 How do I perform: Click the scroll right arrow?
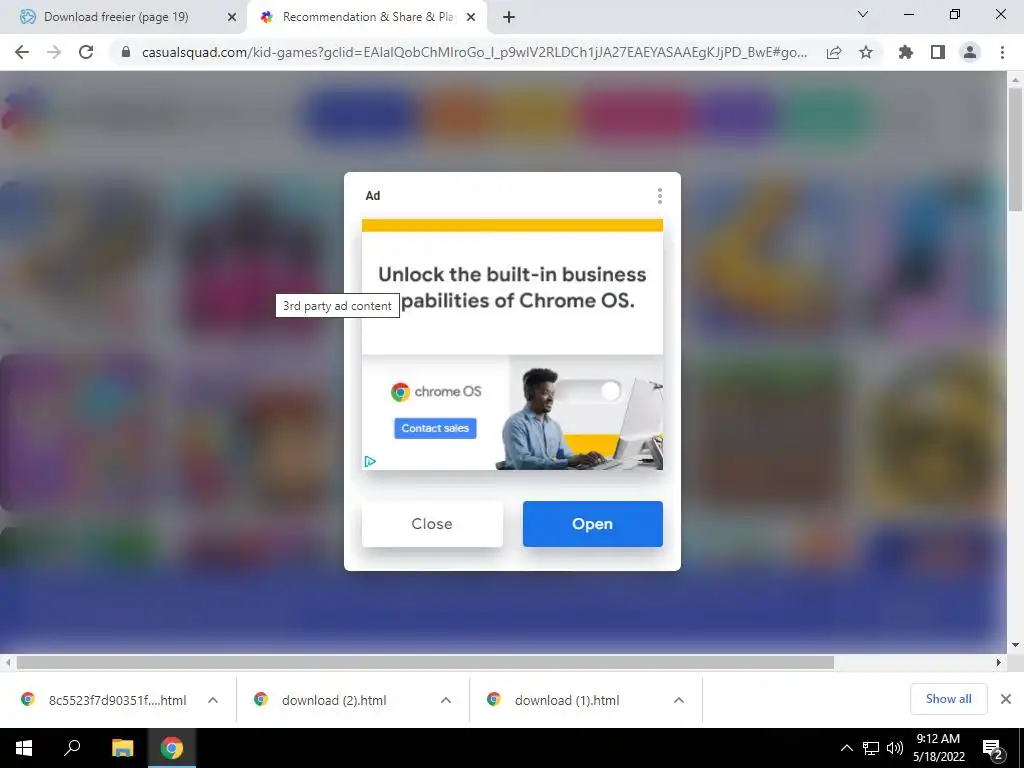coord(999,662)
